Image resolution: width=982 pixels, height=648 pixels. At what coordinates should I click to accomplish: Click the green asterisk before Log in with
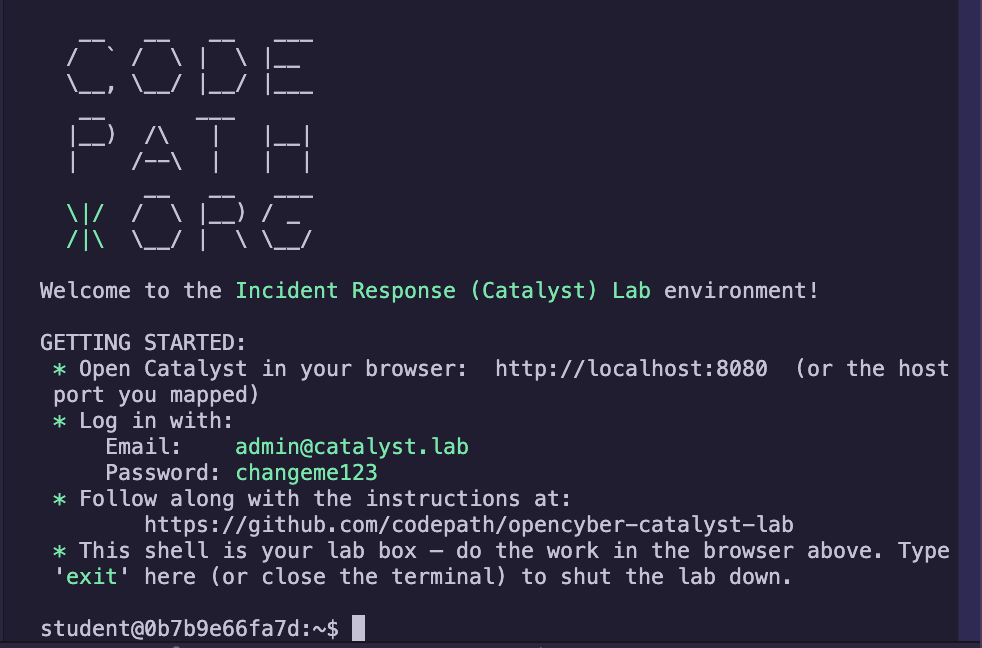point(59,421)
